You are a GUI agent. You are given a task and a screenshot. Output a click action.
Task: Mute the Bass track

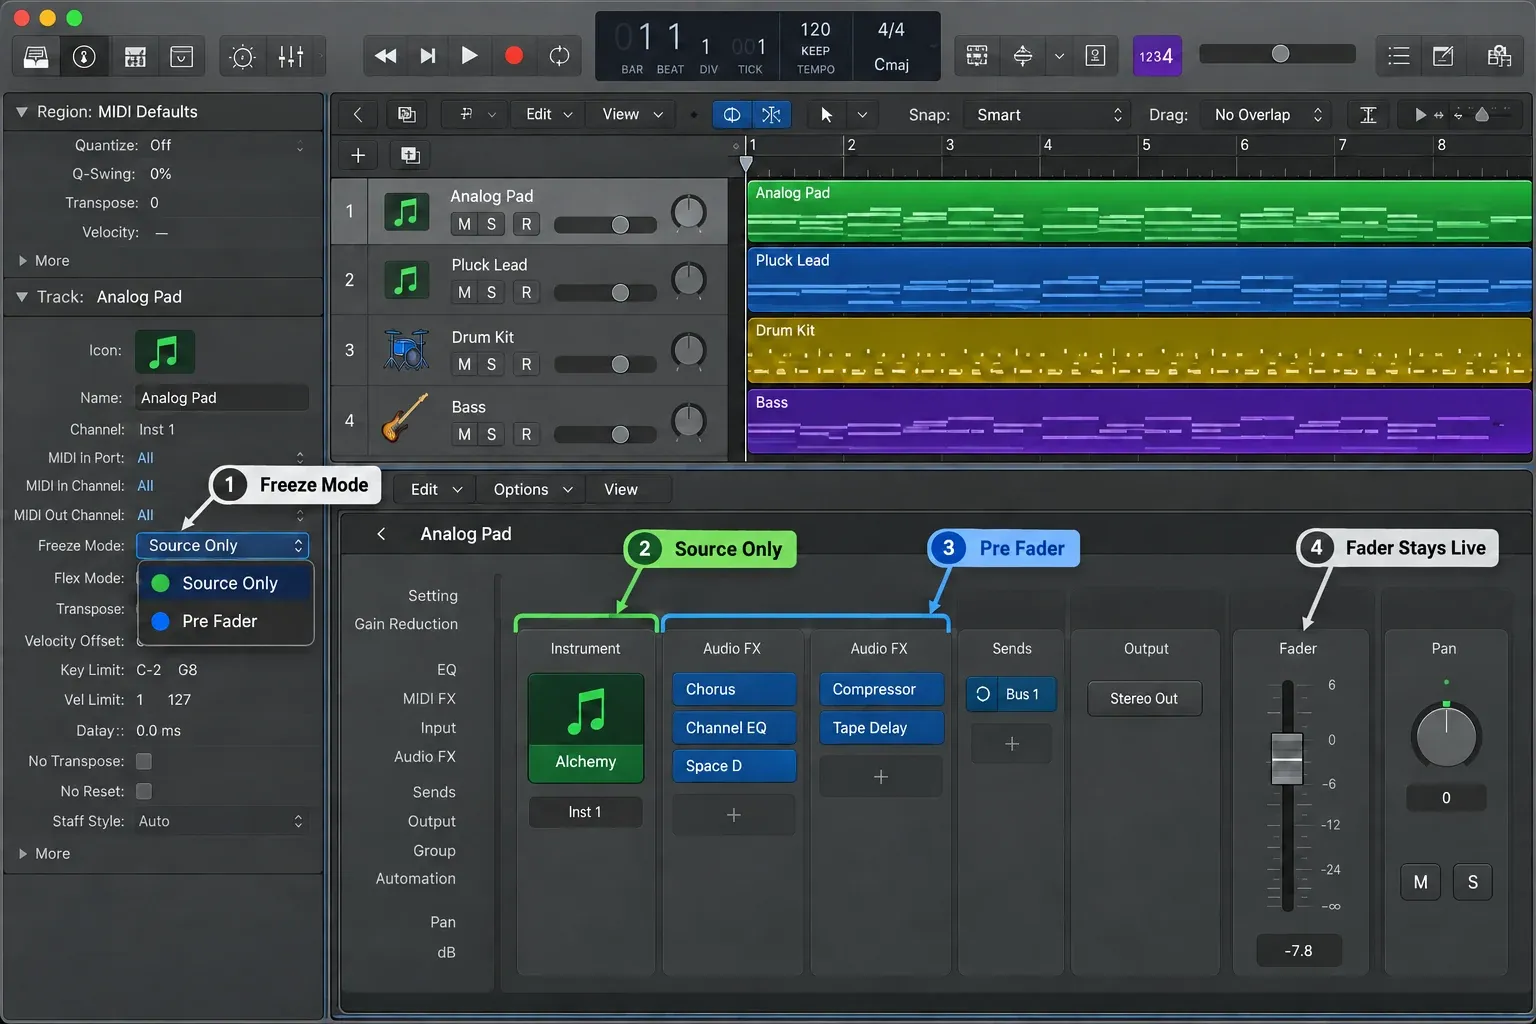tap(464, 434)
